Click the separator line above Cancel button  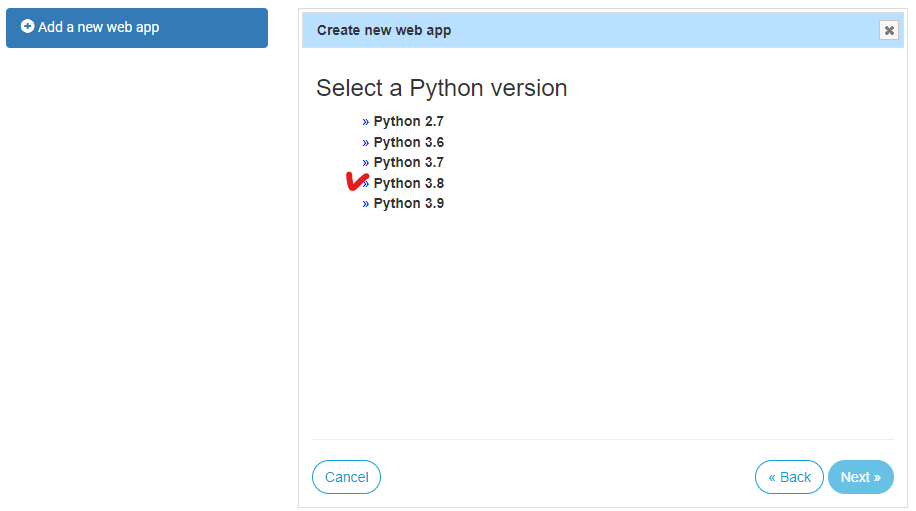(x=603, y=439)
